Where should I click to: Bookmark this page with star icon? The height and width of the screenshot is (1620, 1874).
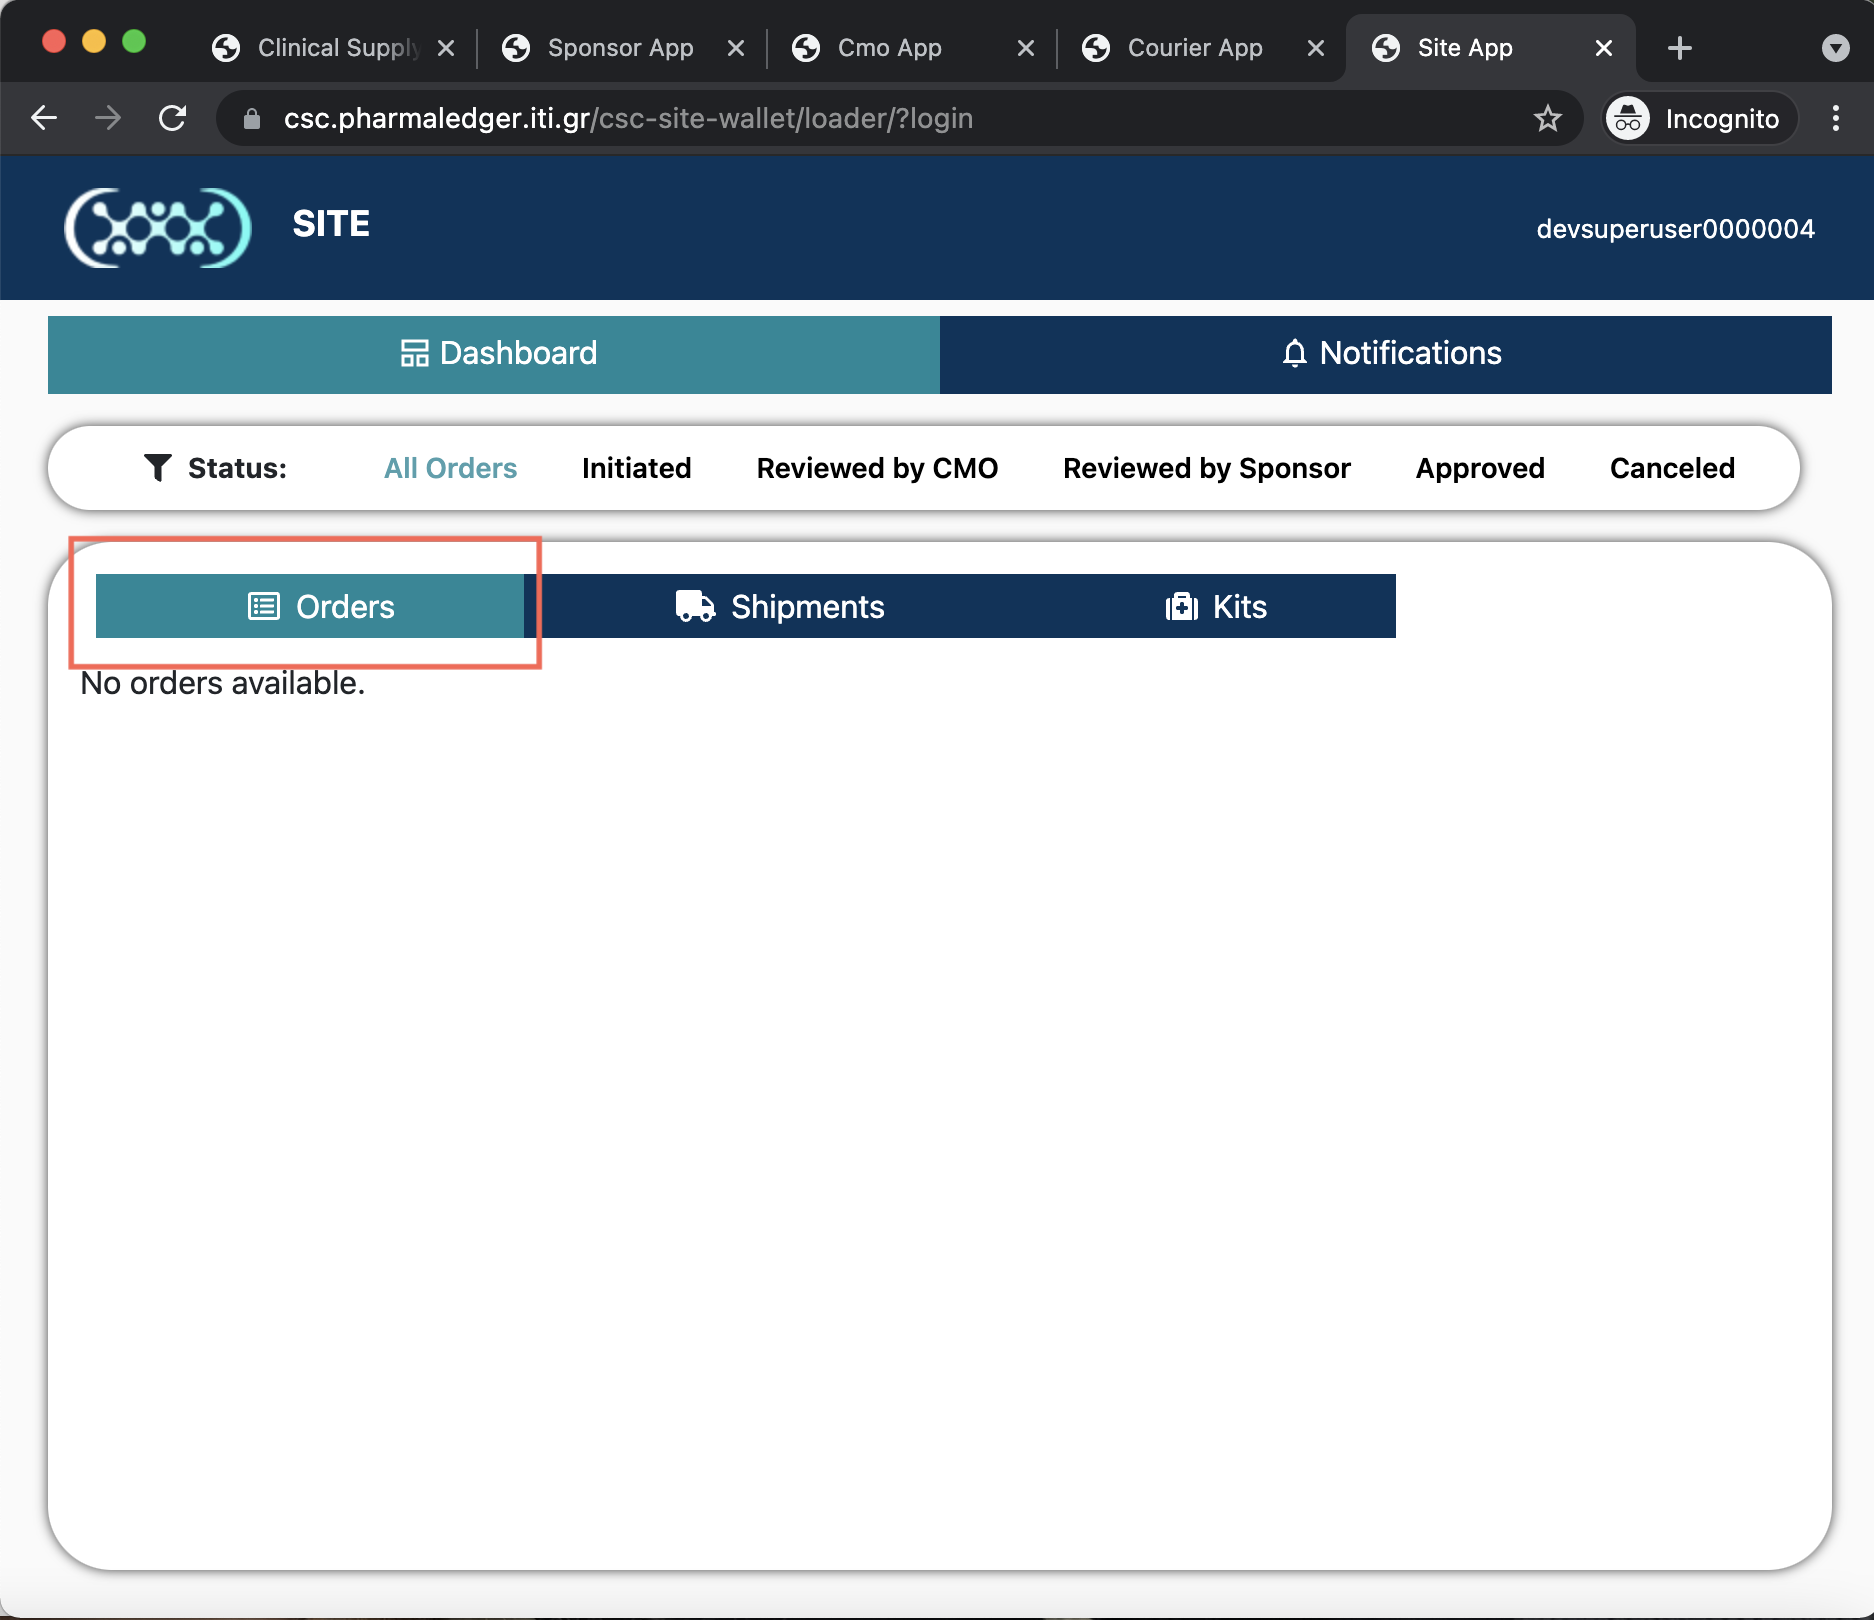1548,118
